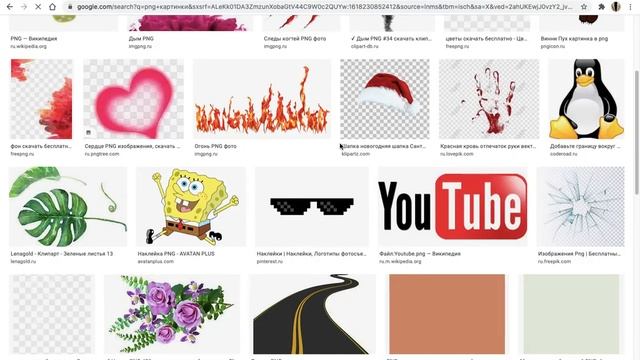
Task: Open the solid terracotta color thumbnail
Action: [x=447, y=314]
